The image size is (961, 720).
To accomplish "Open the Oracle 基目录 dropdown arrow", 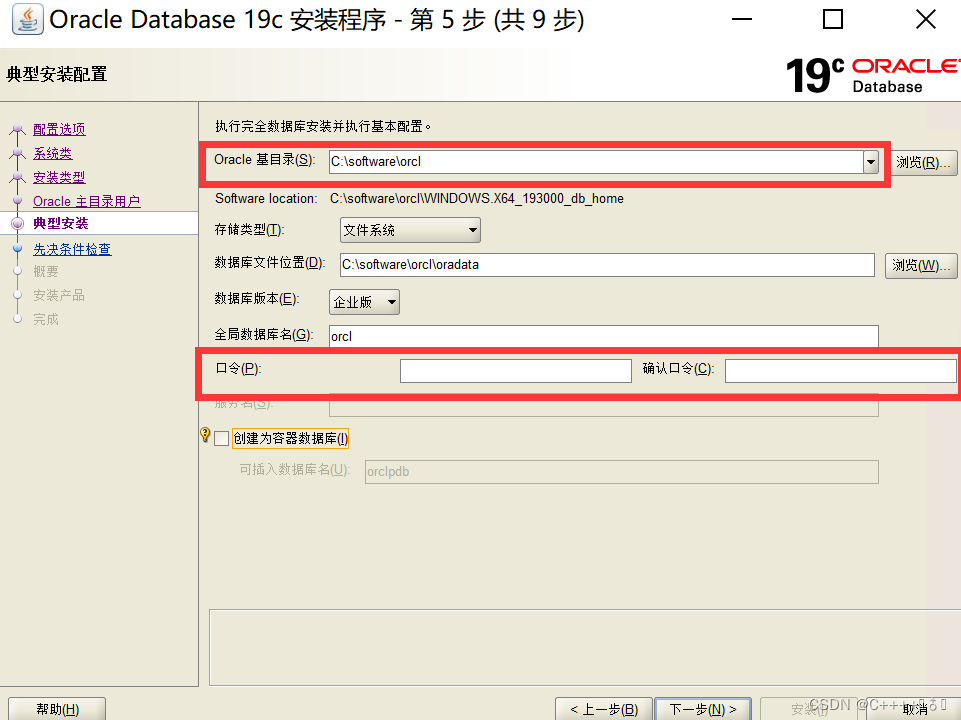I will pyautogui.click(x=870, y=162).
